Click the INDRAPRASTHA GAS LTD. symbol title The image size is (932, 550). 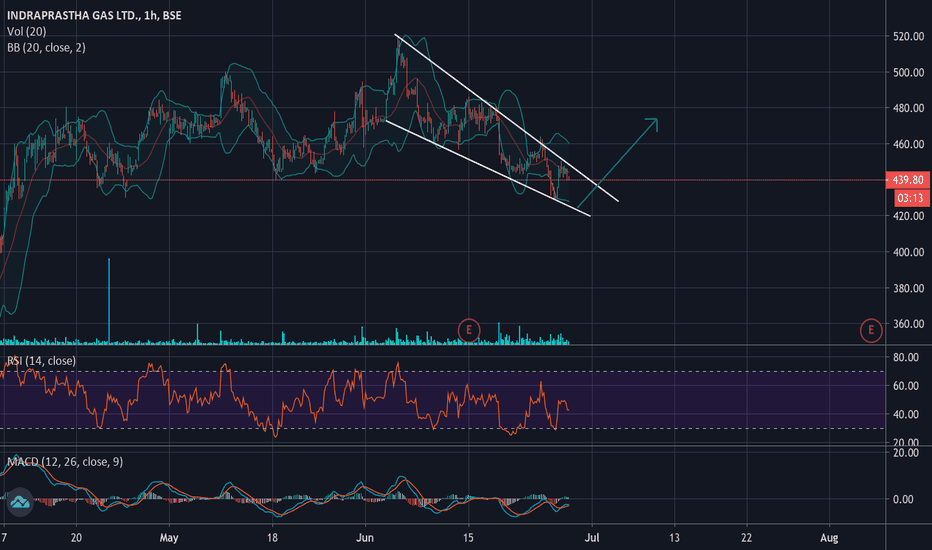95,15
